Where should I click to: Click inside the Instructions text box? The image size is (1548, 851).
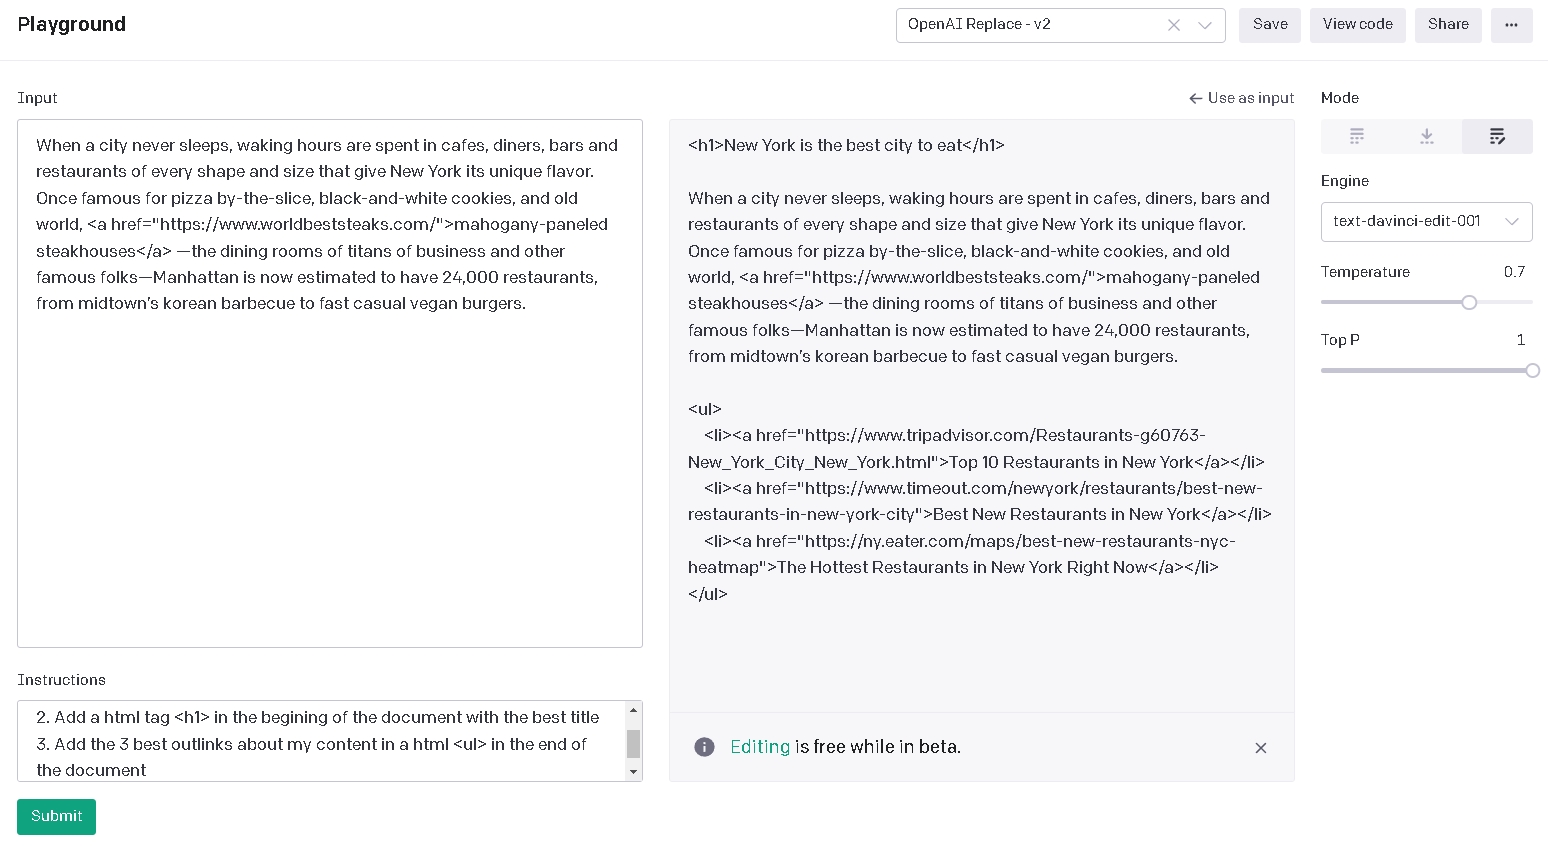click(x=320, y=740)
